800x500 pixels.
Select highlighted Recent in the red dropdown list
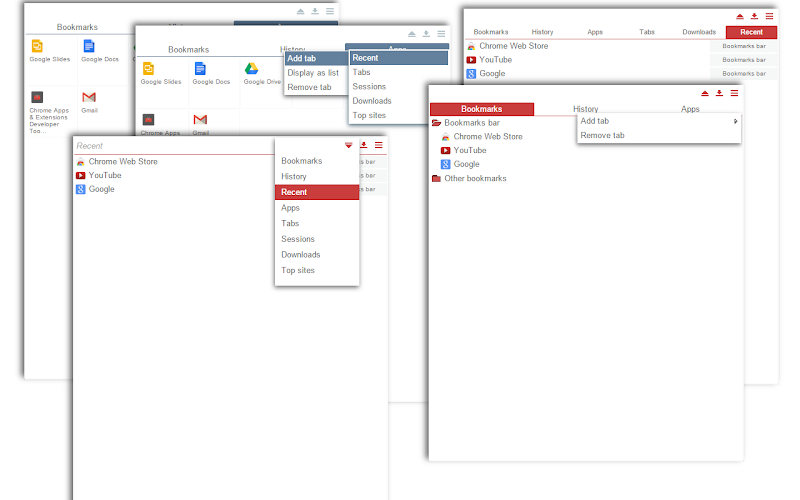click(x=317, y=192)
